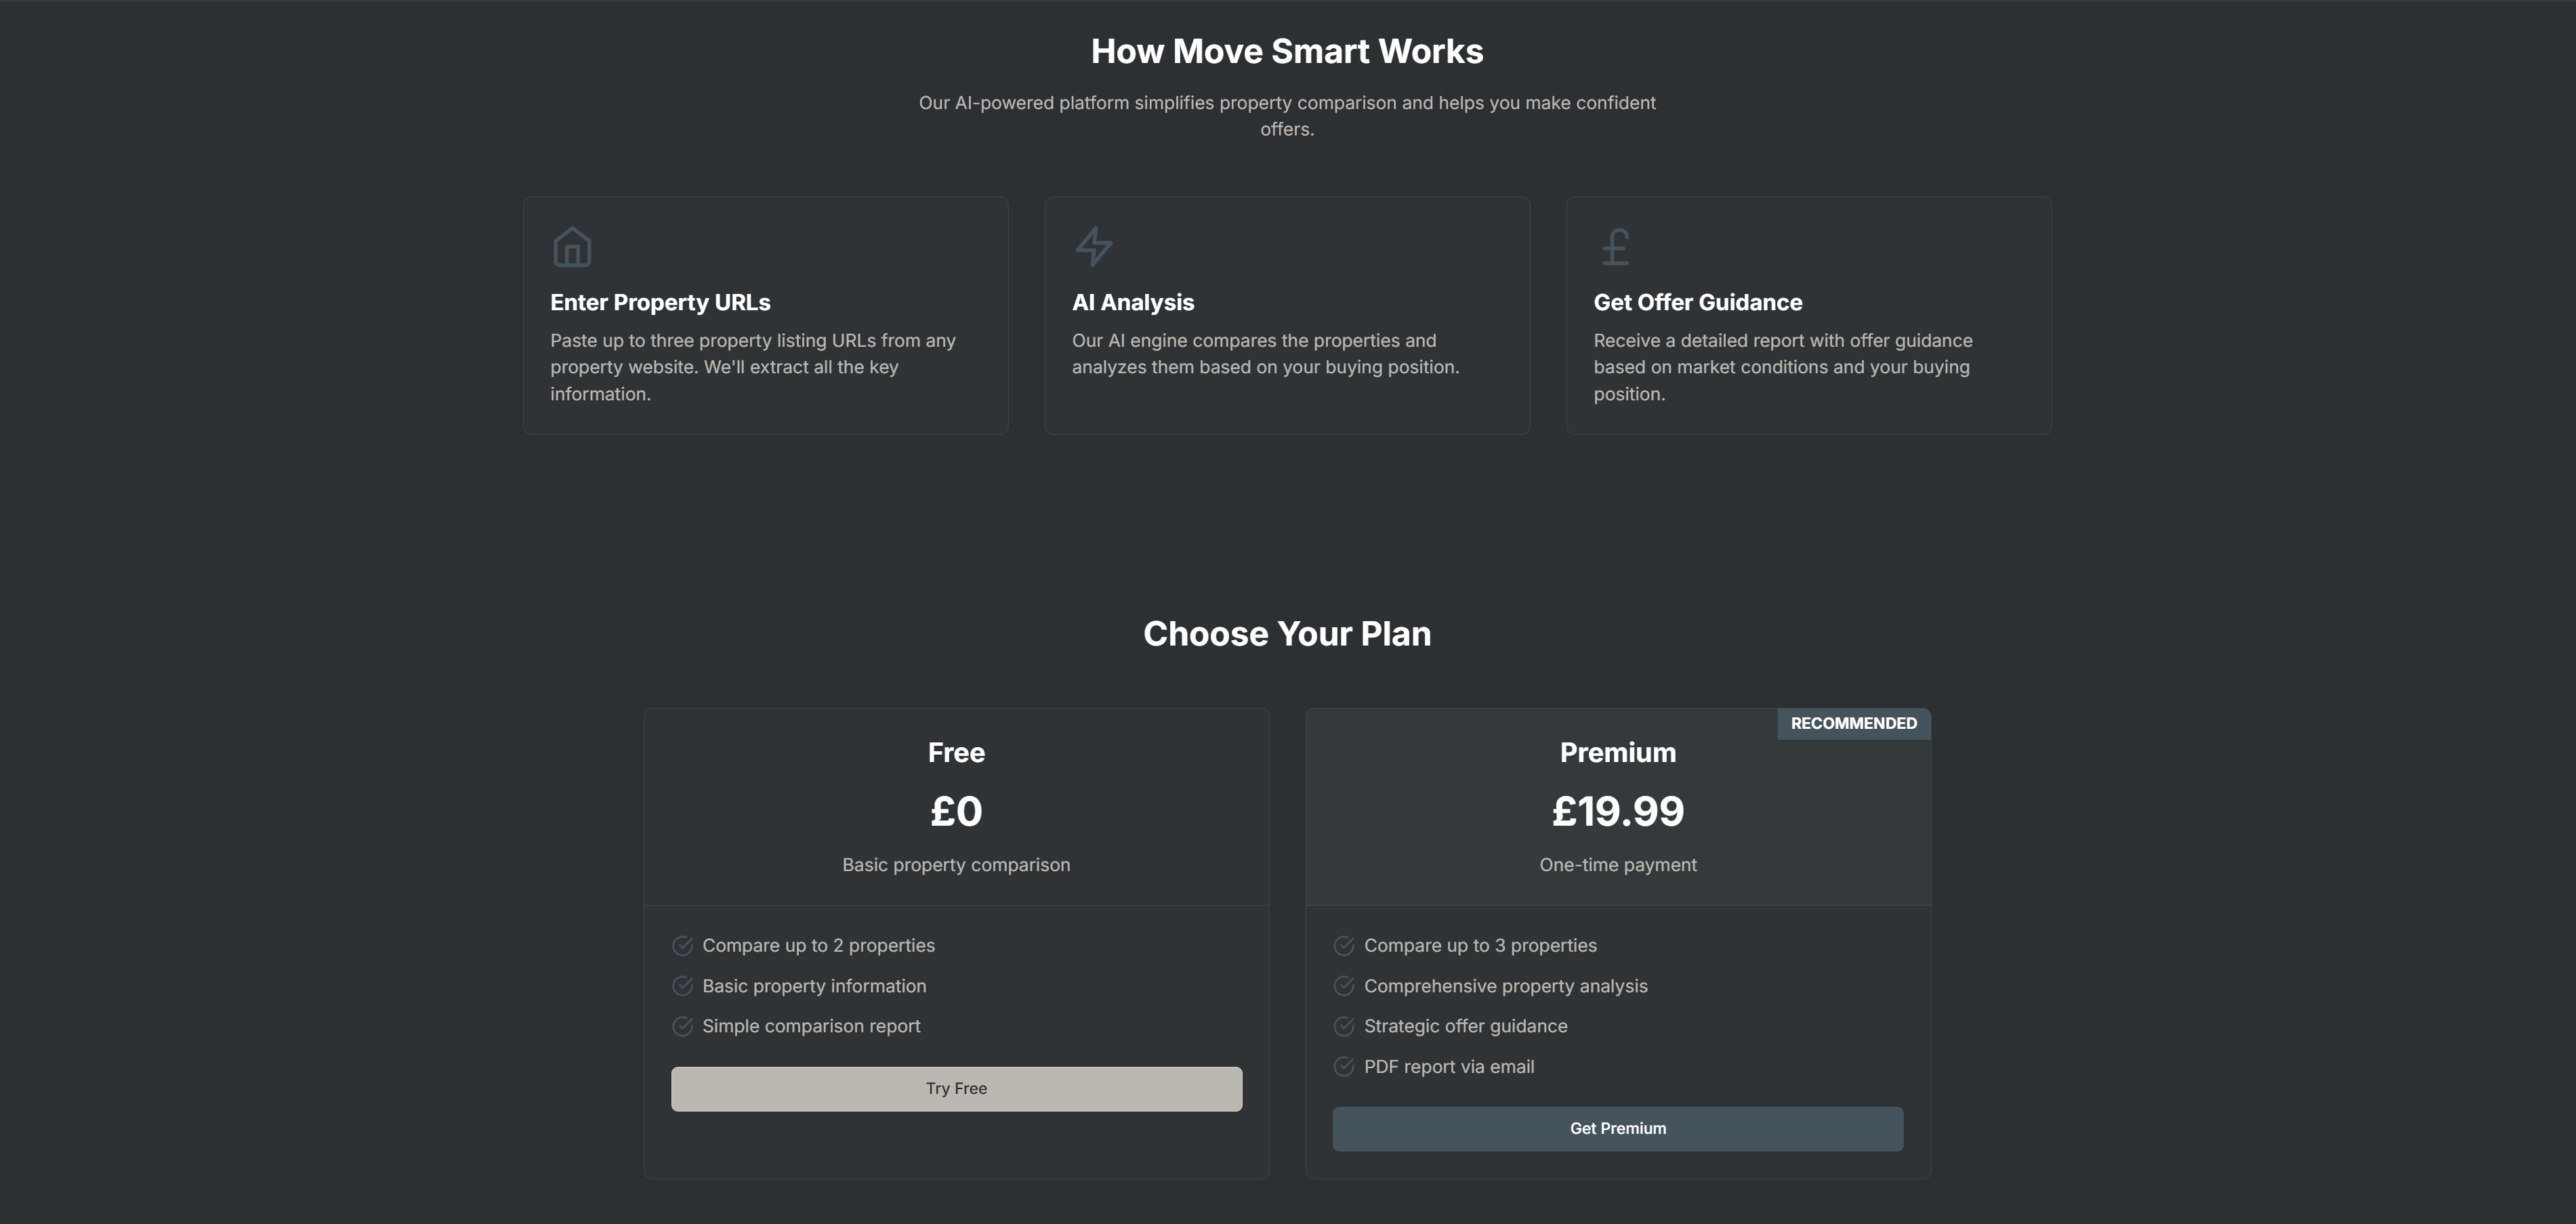The width and height of the screenshot is (2576, 1224).
Task: Click the checkmark beside Strategic offer guidance
Action: point(1343,1026)
